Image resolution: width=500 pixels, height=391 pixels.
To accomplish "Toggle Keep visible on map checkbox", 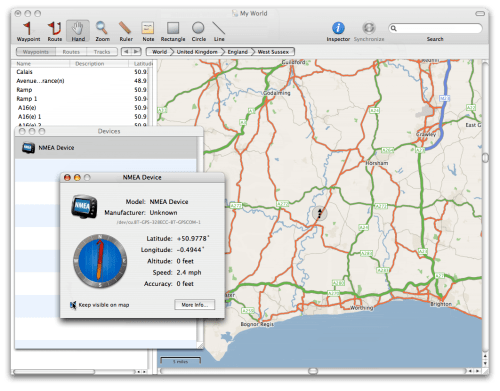I will click(73, 305).
